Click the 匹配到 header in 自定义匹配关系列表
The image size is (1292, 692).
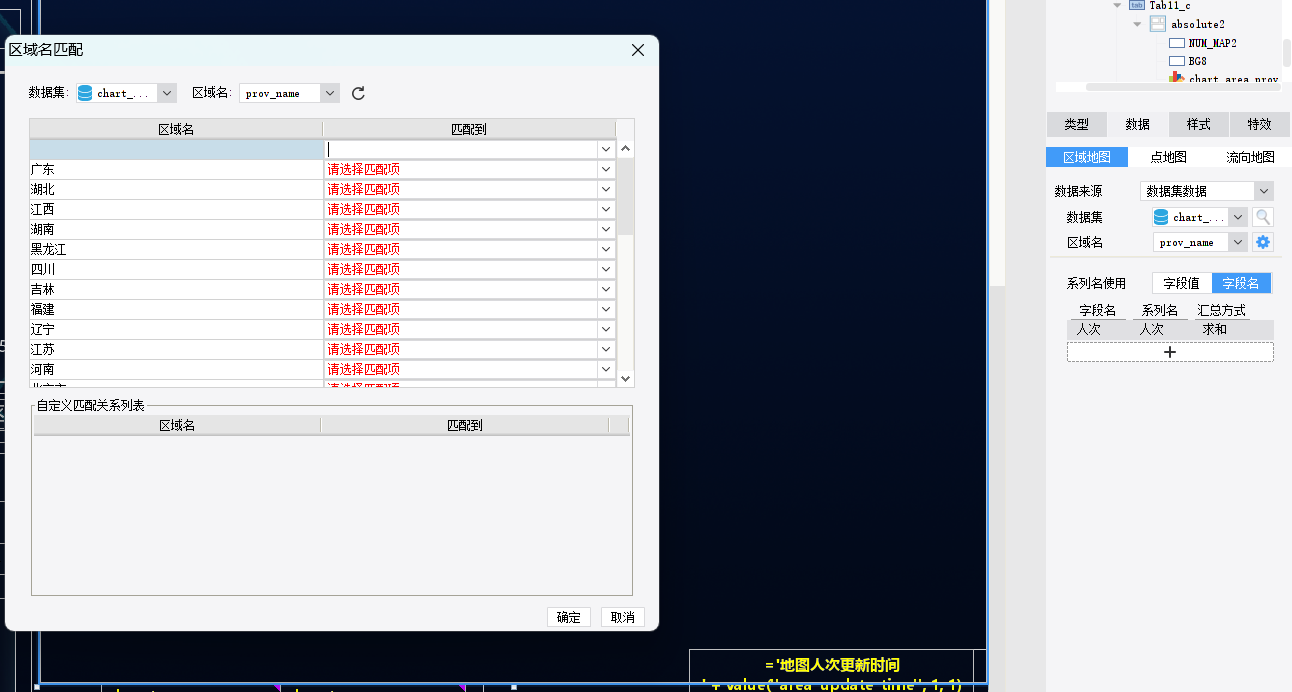[x=465, y=425]
